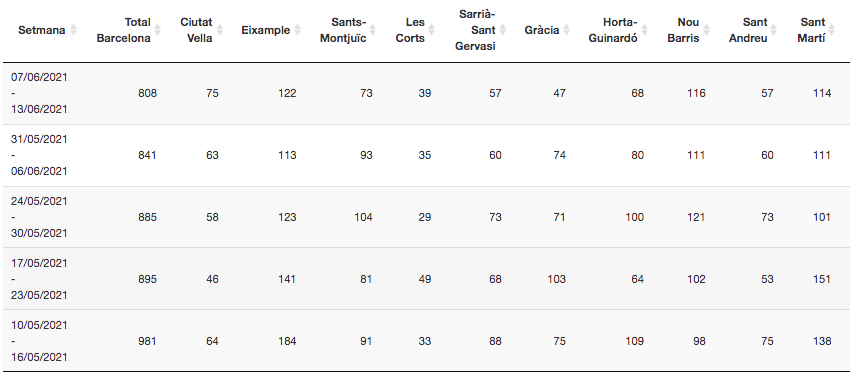Sort Les Corts column via arrow icon
This screenshot has height=372, width=850.
pyautogui.click(x=433, y=30)
